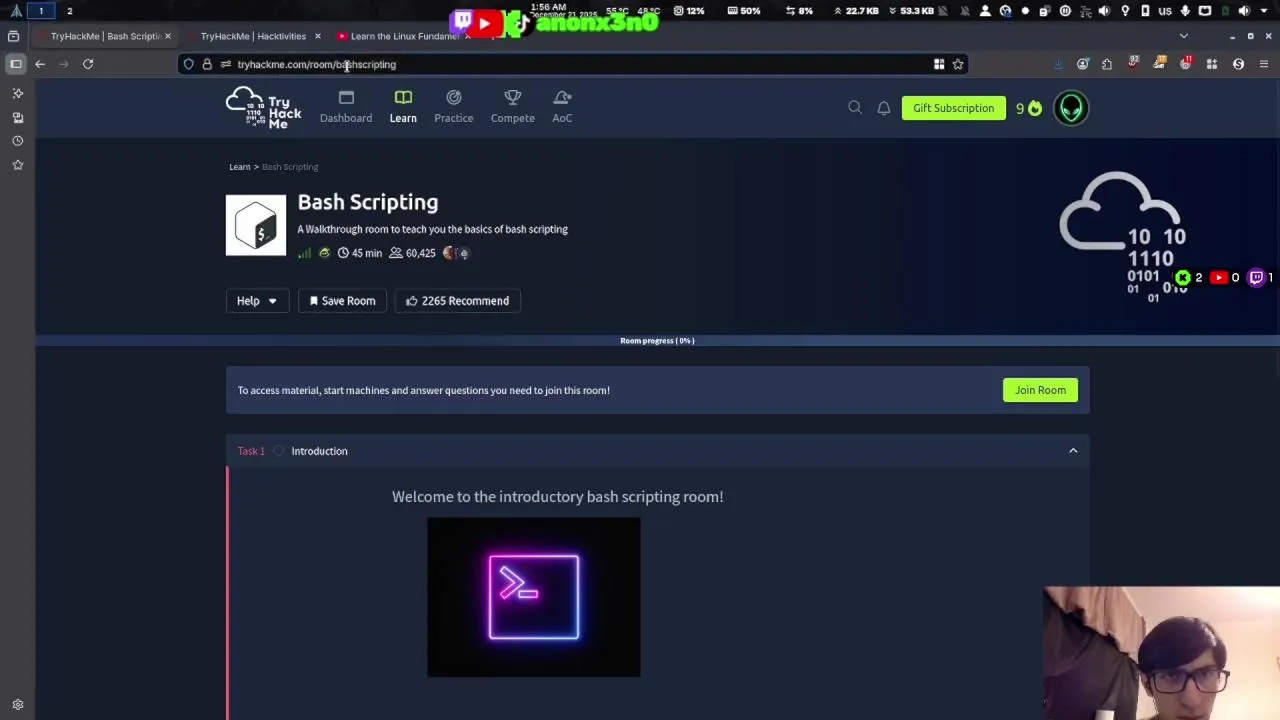Click the lightbulb icon in system tray
Screen dimensions: 1280x720
click(1125, 11)
